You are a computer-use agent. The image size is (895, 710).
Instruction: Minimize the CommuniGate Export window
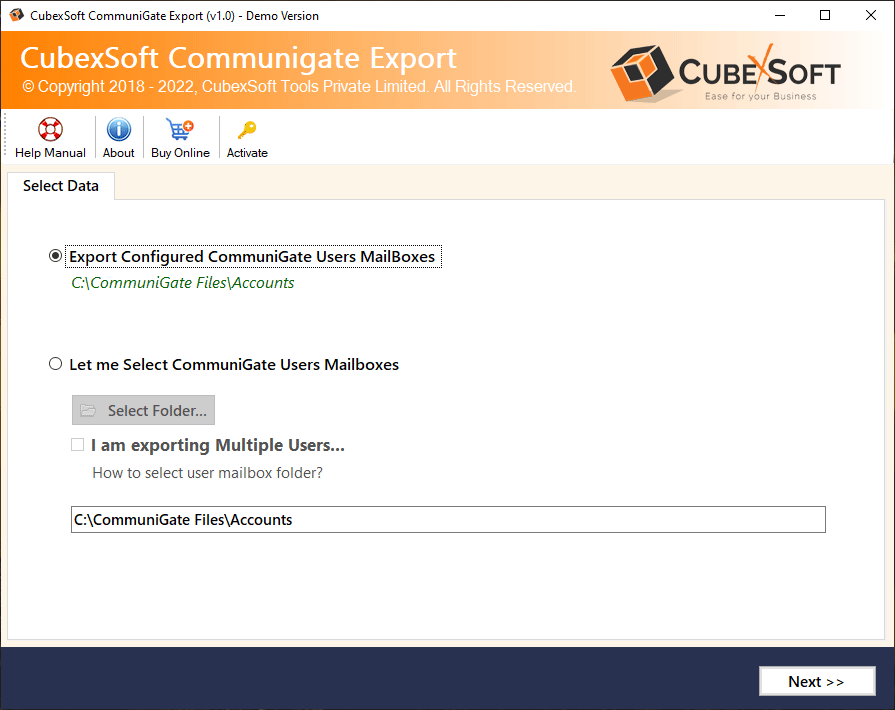tap(780, 15)
